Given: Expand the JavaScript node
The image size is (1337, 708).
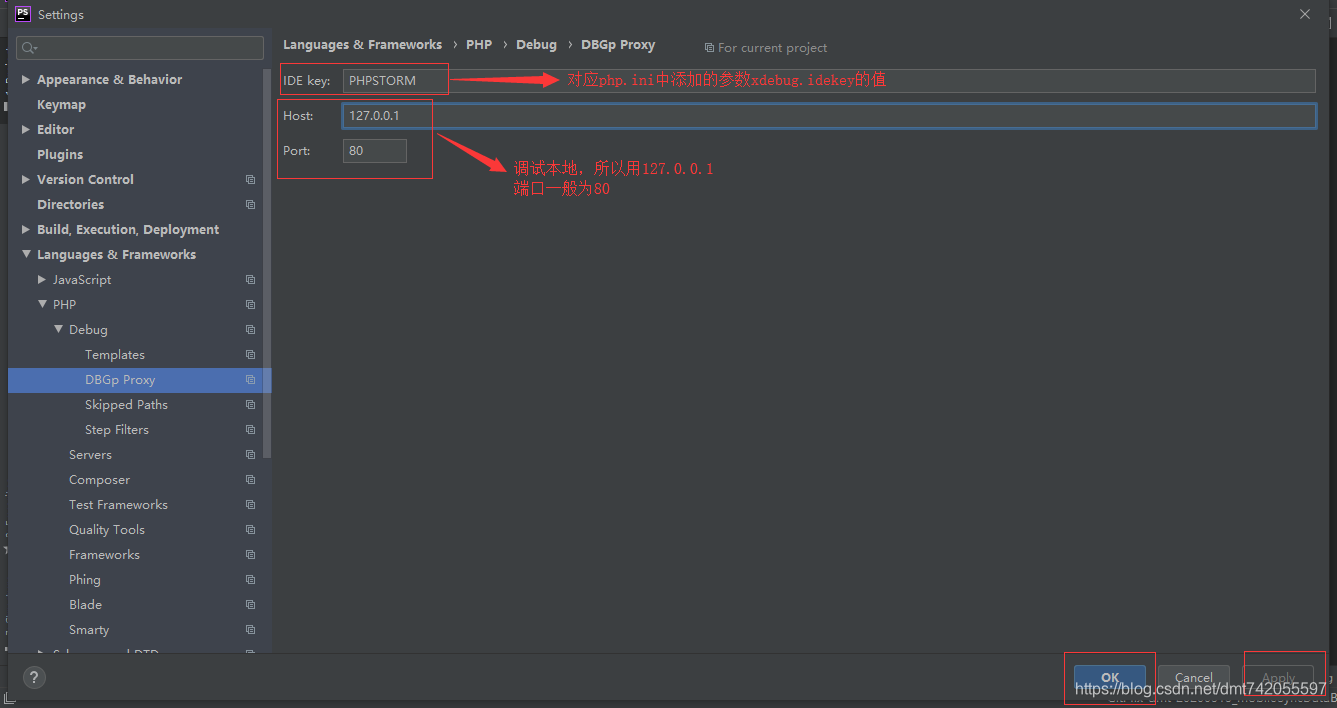Looking at the screenshot, I should pos(42,279).
